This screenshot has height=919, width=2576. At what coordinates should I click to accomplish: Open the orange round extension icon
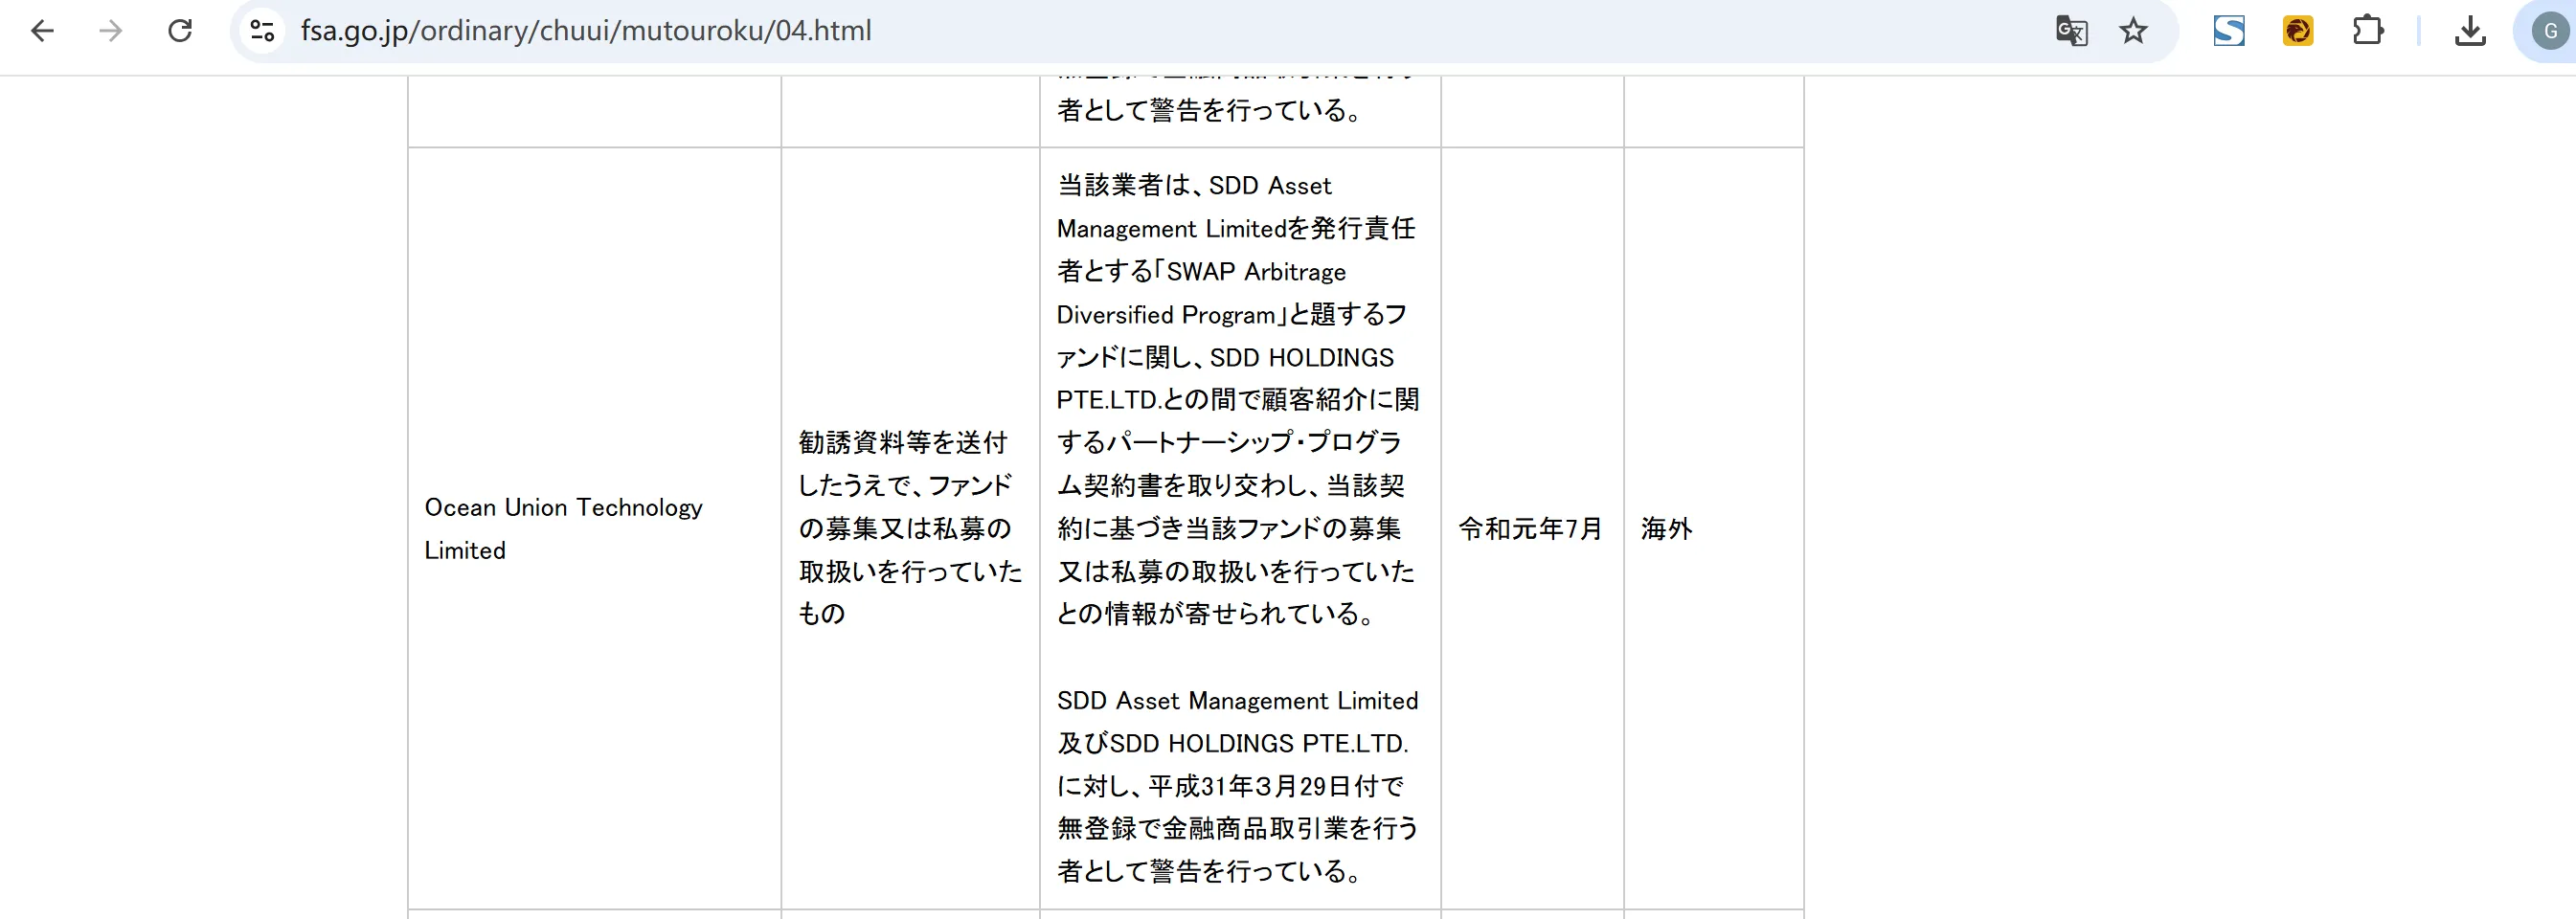coord(2297,31)
